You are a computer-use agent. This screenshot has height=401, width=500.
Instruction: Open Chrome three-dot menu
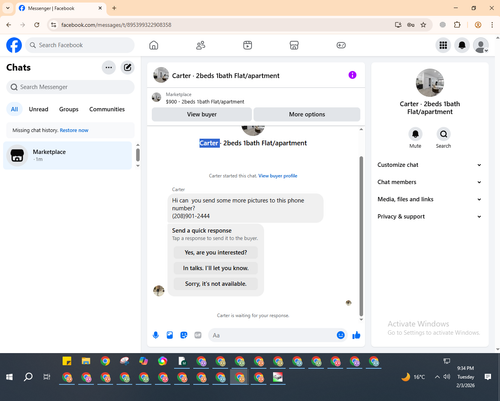[x=492, y=25]
